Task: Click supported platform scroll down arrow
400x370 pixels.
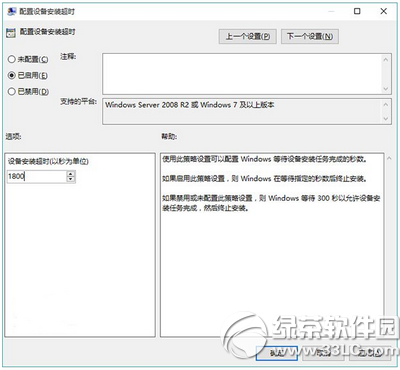Action: click(x=386, y=119)
